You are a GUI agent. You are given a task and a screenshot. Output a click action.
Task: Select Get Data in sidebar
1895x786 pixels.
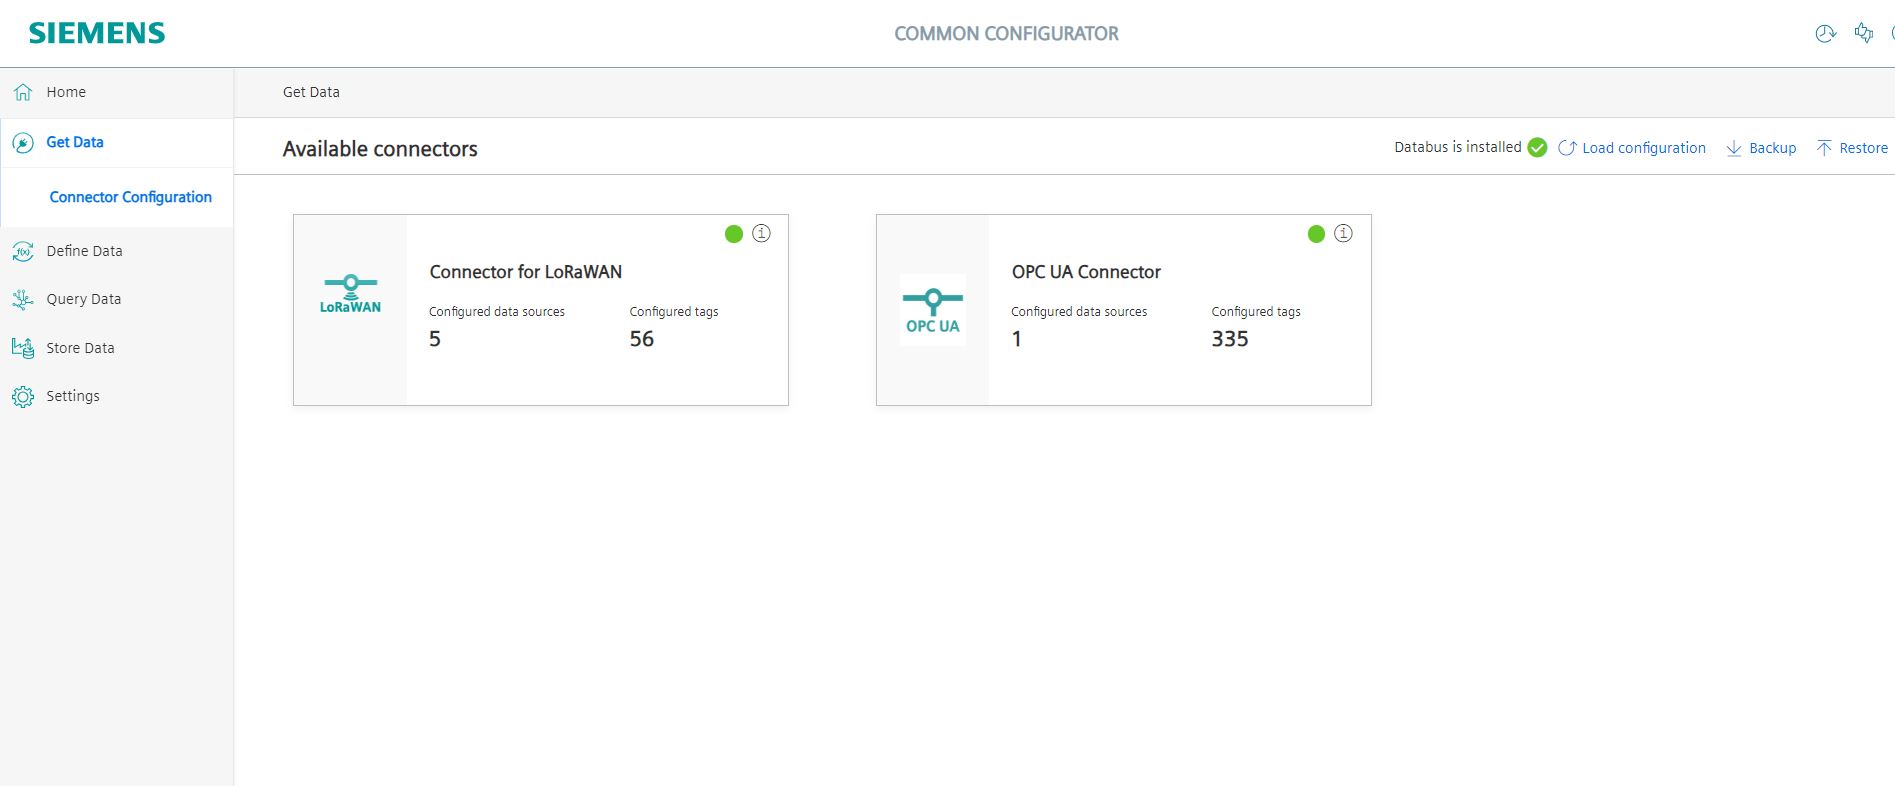click(117, 143)
